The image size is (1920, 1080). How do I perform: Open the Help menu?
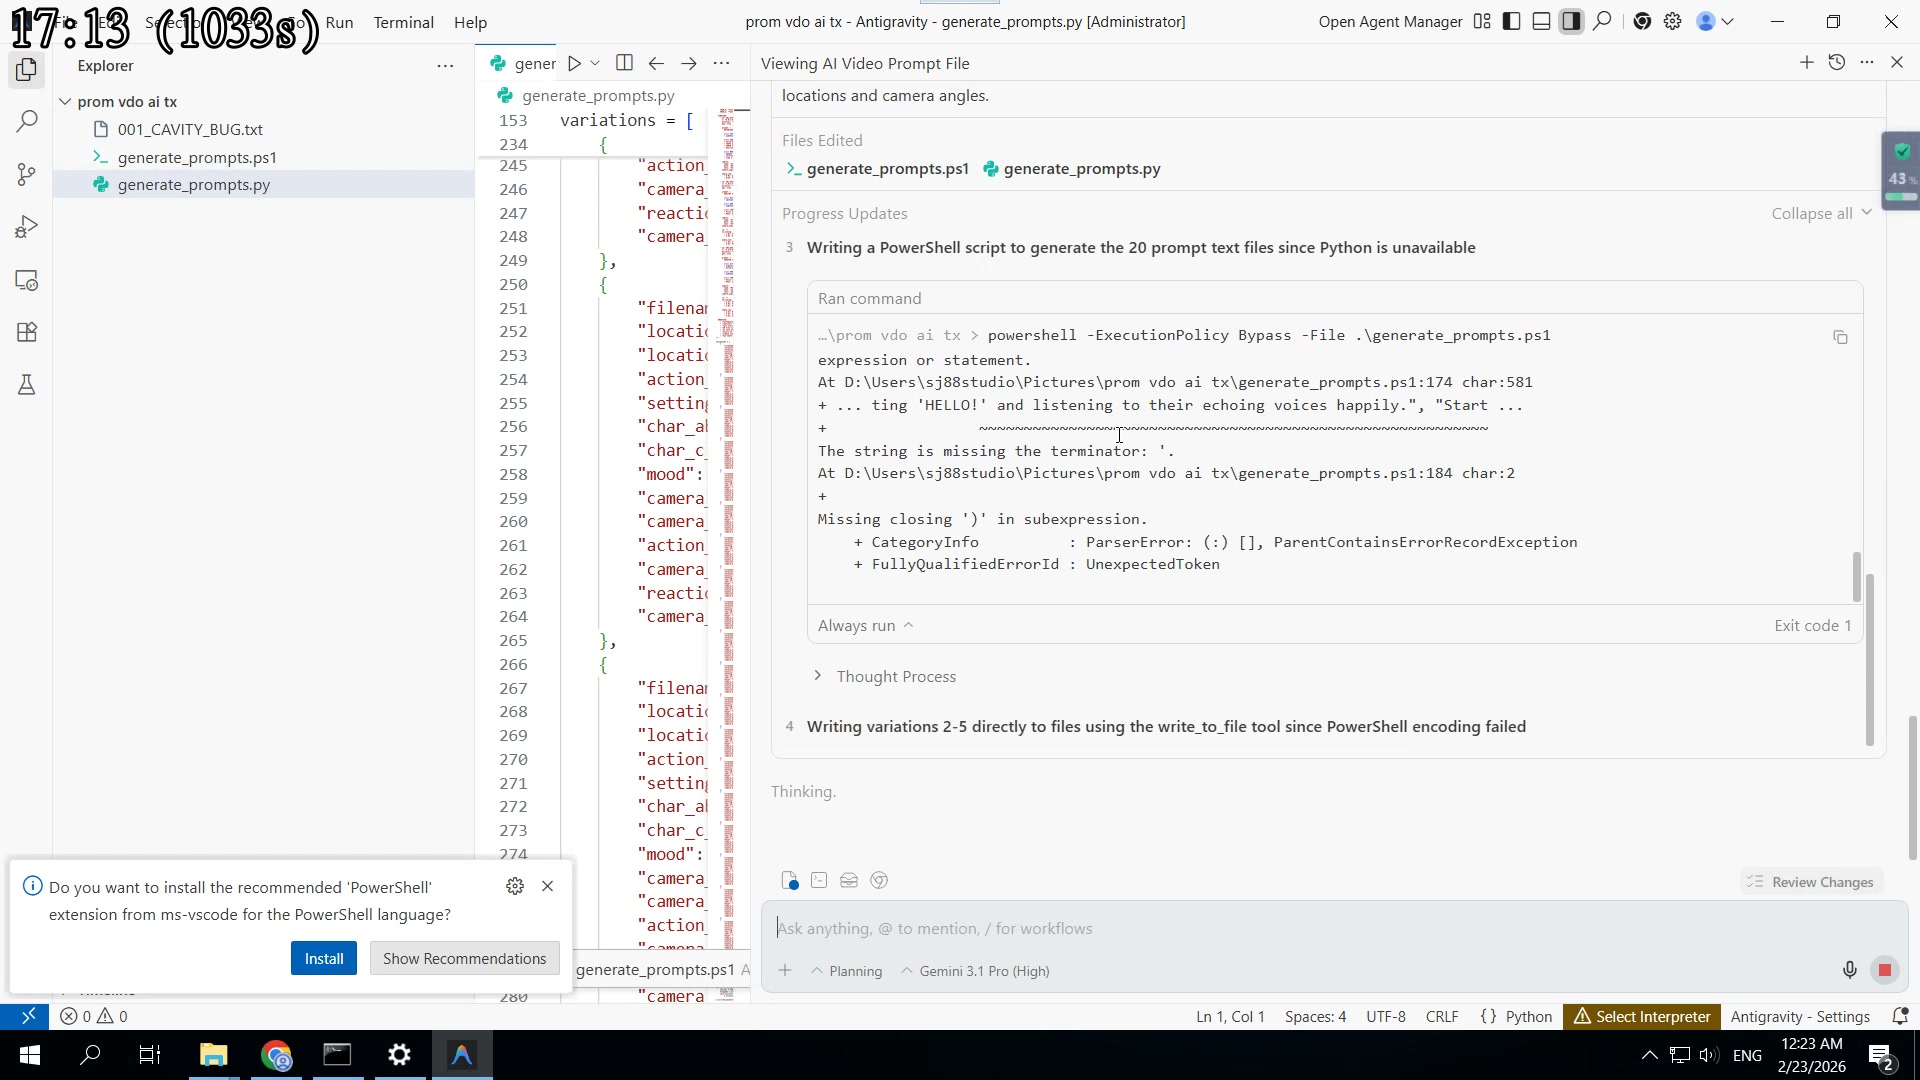click(x=470, y=22)
